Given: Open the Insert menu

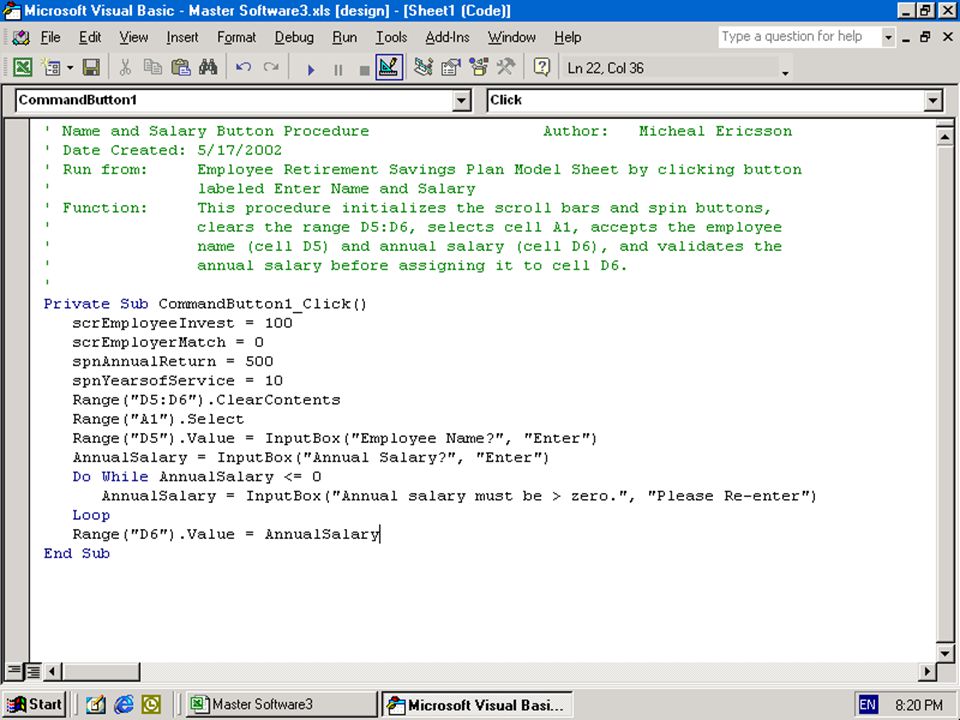Looking at the screenshot, I should [x=182, y=37].
